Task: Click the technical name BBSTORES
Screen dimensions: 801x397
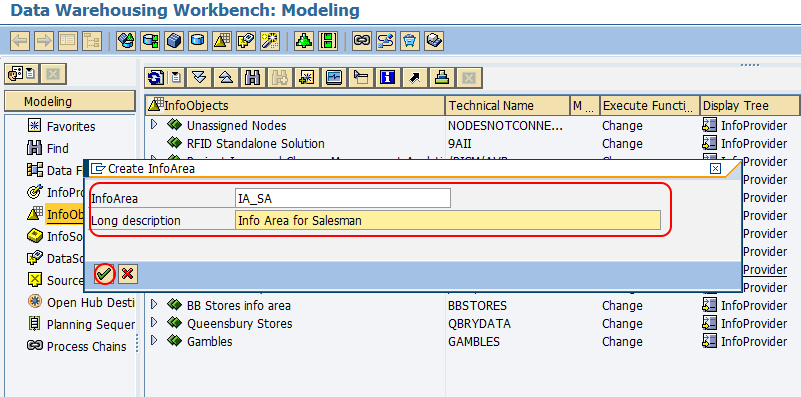Action: click(477, 306)
